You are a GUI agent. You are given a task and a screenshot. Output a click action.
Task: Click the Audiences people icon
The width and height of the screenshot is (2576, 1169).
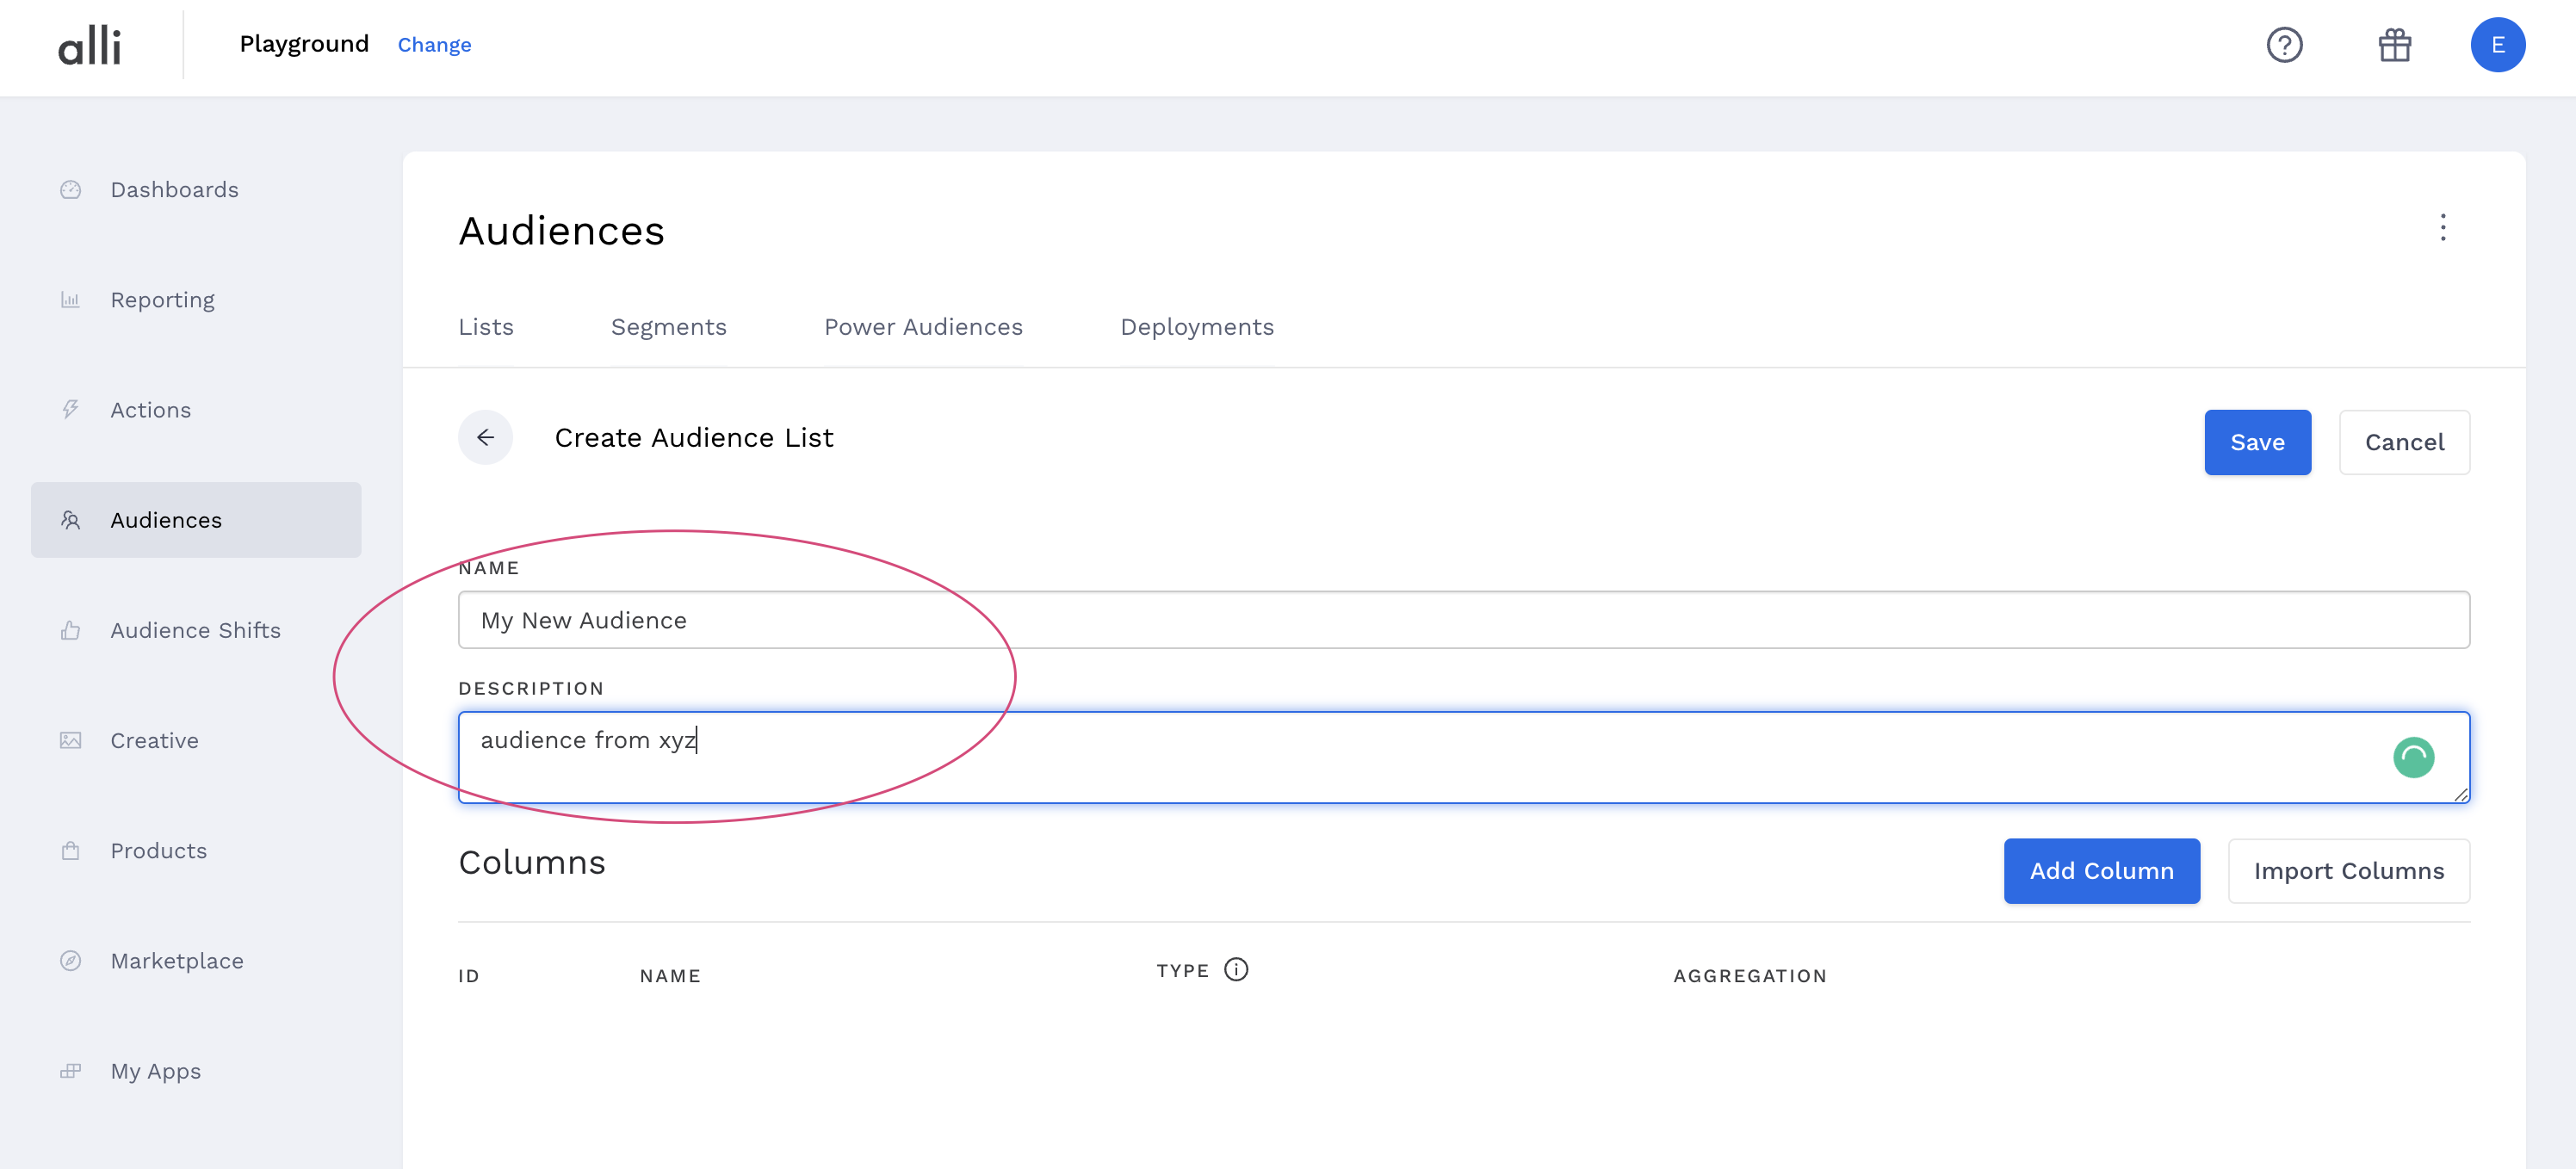click(x=70, y=520)
